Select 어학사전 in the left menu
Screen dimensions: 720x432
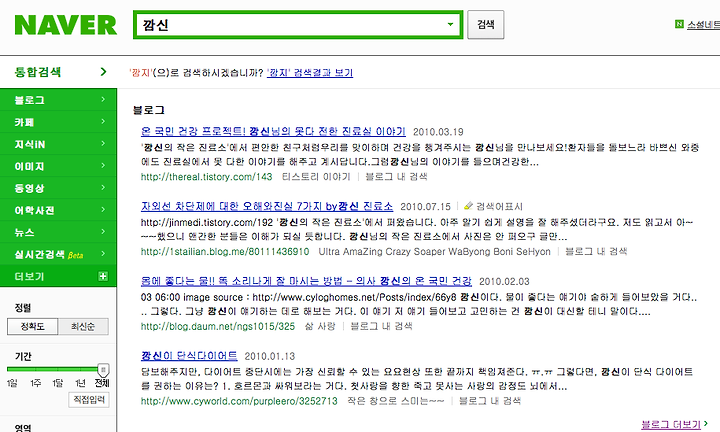[58, 210]
